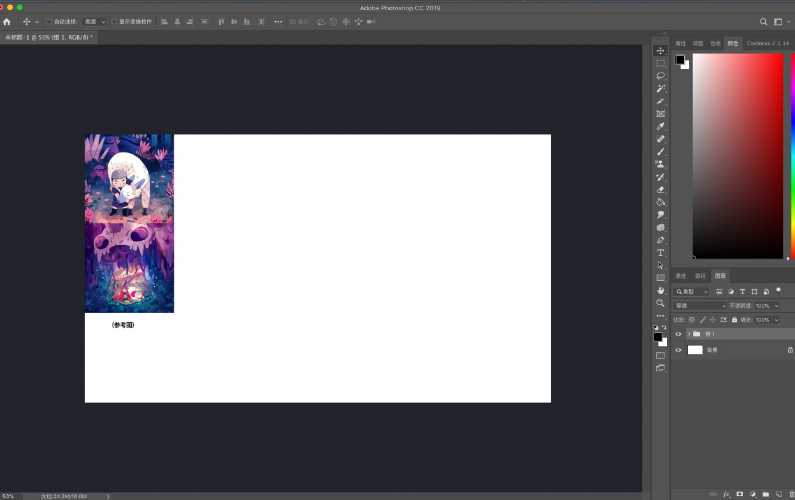Image resolution: width=795 pixels, height=500 pixels.
Task: Hide the Background layer via eye icon
Action: tap(678, 350)
